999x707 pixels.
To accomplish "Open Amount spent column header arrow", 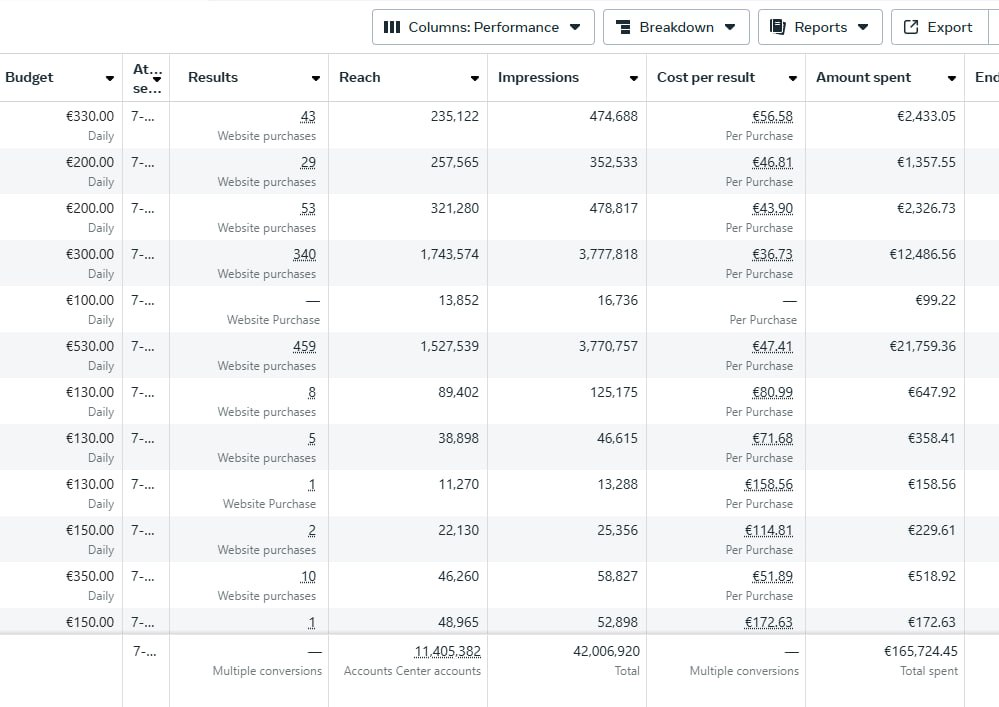I will pos(952,78).
